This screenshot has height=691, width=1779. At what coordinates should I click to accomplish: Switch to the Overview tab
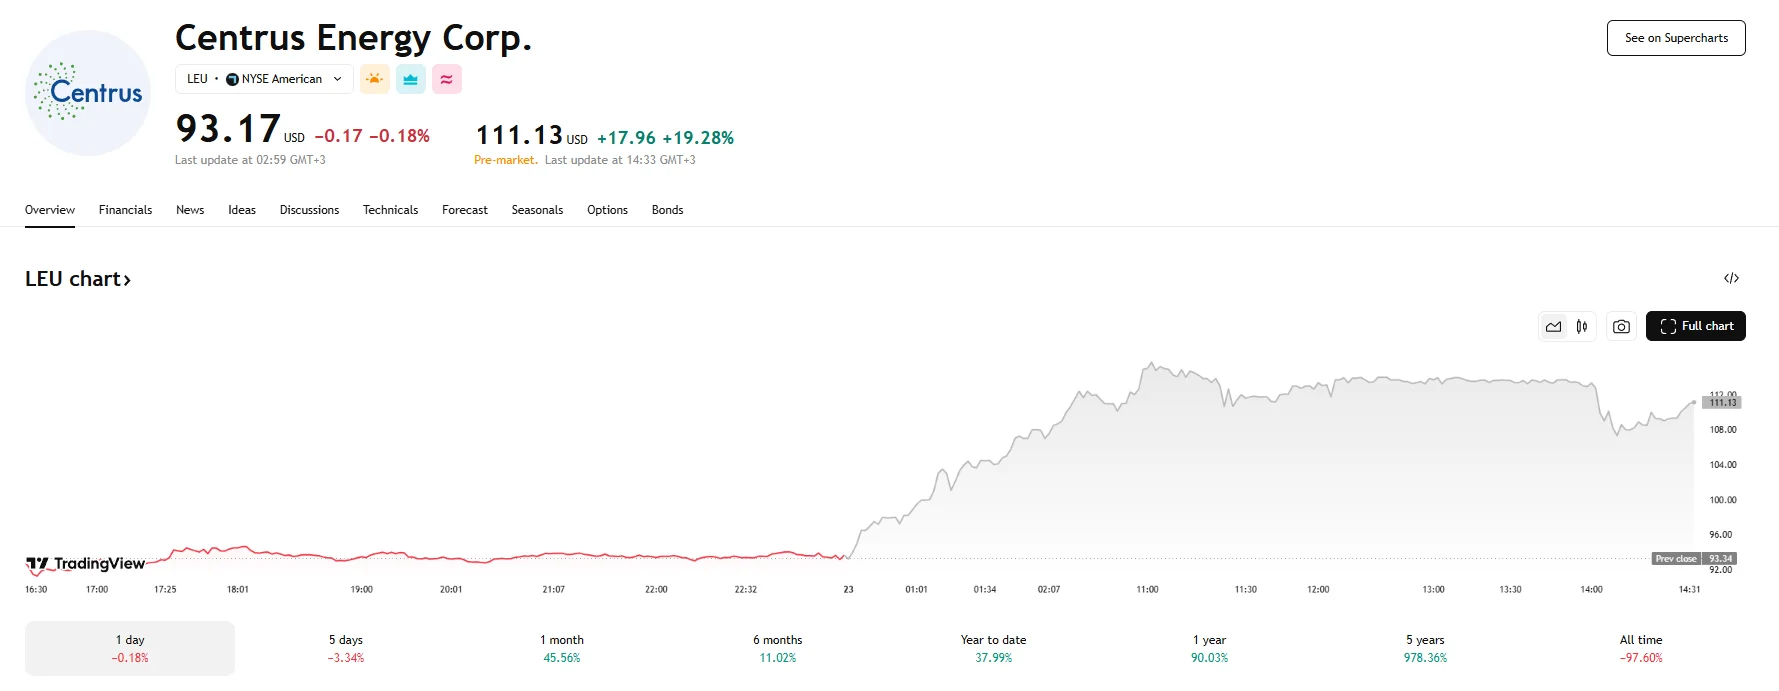[x=50, y=210]
